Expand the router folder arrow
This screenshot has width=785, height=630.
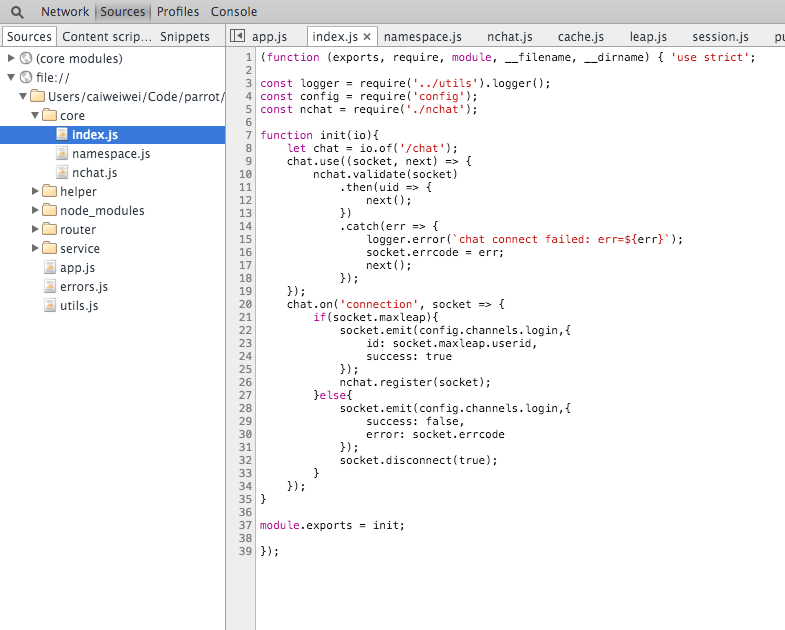(x=36, y=230)
